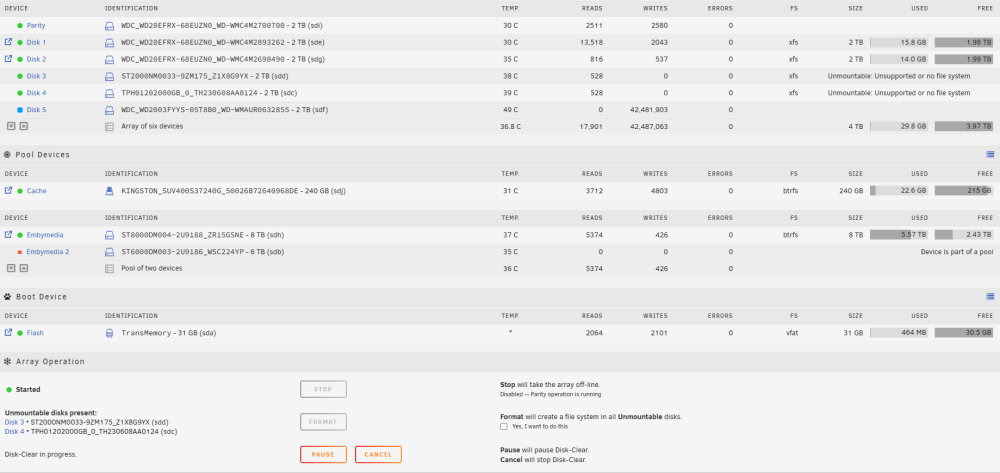Click the 49 C temperature for Disk 5
The width and height of the screenshot is (1000, 473).
511,110
